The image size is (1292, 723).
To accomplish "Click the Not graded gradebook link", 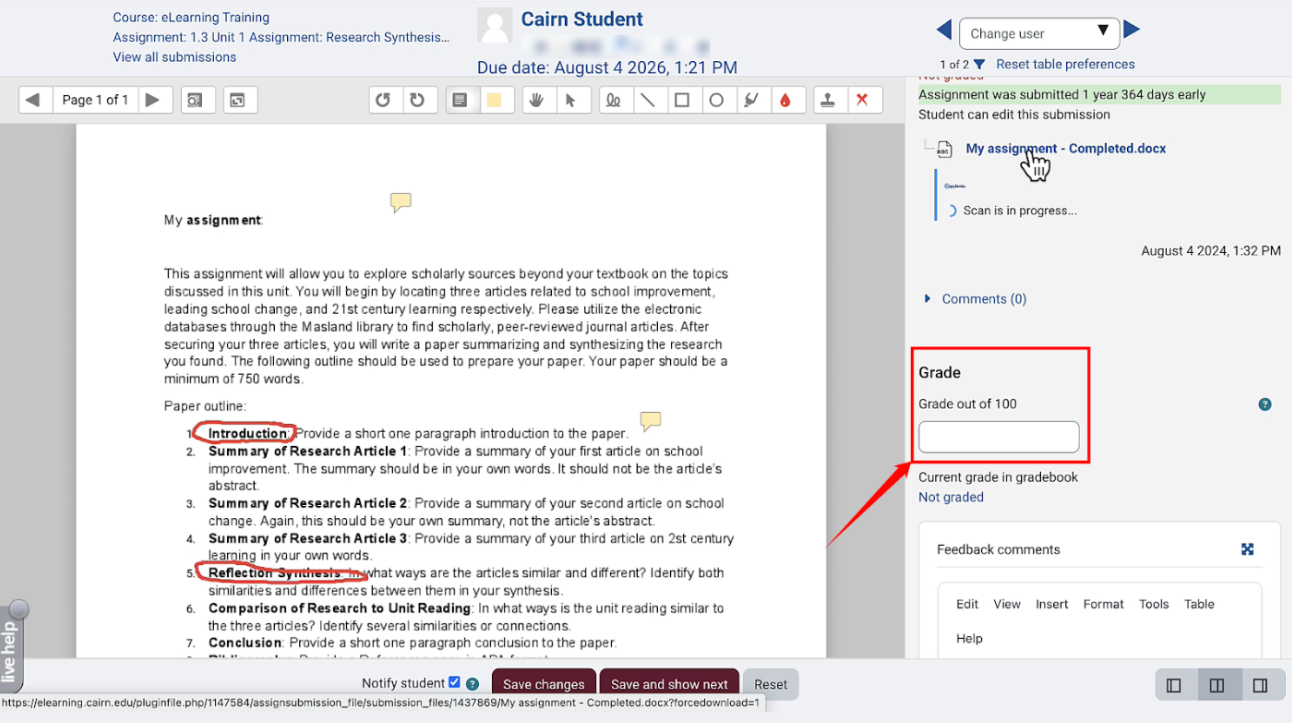I will 951,497.
